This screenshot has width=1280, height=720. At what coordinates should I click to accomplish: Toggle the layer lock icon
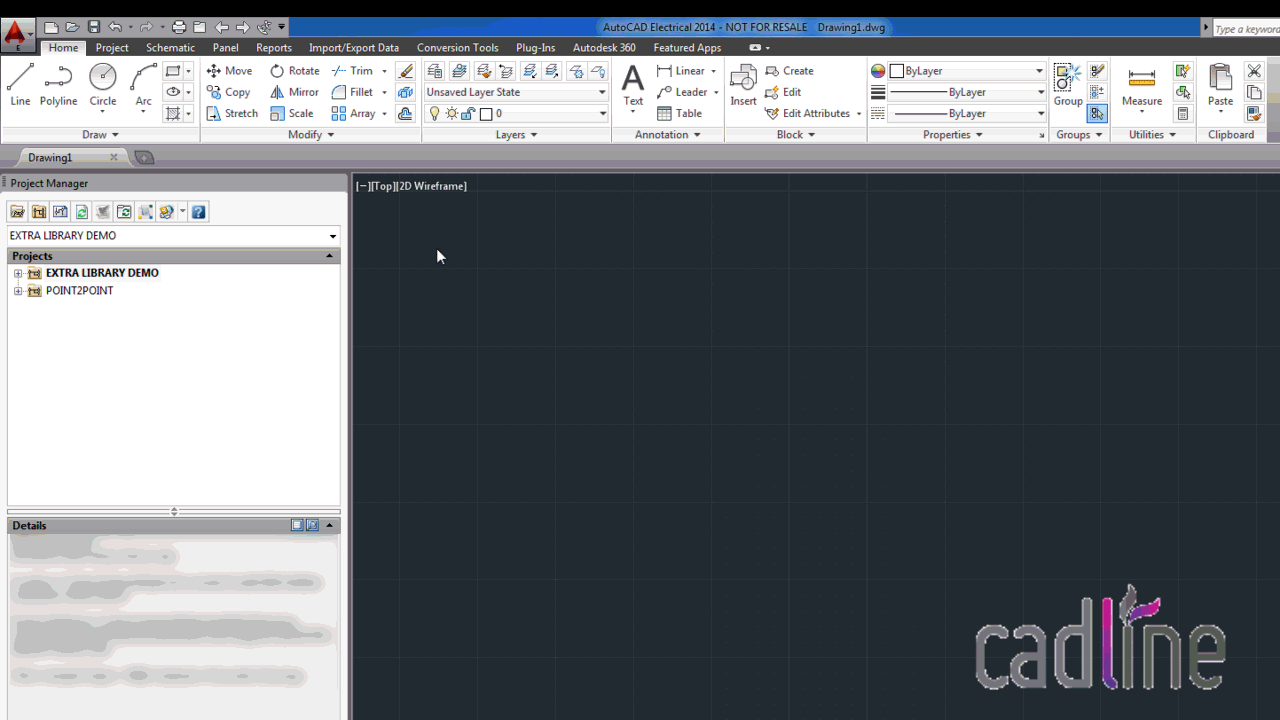[467, 113]
